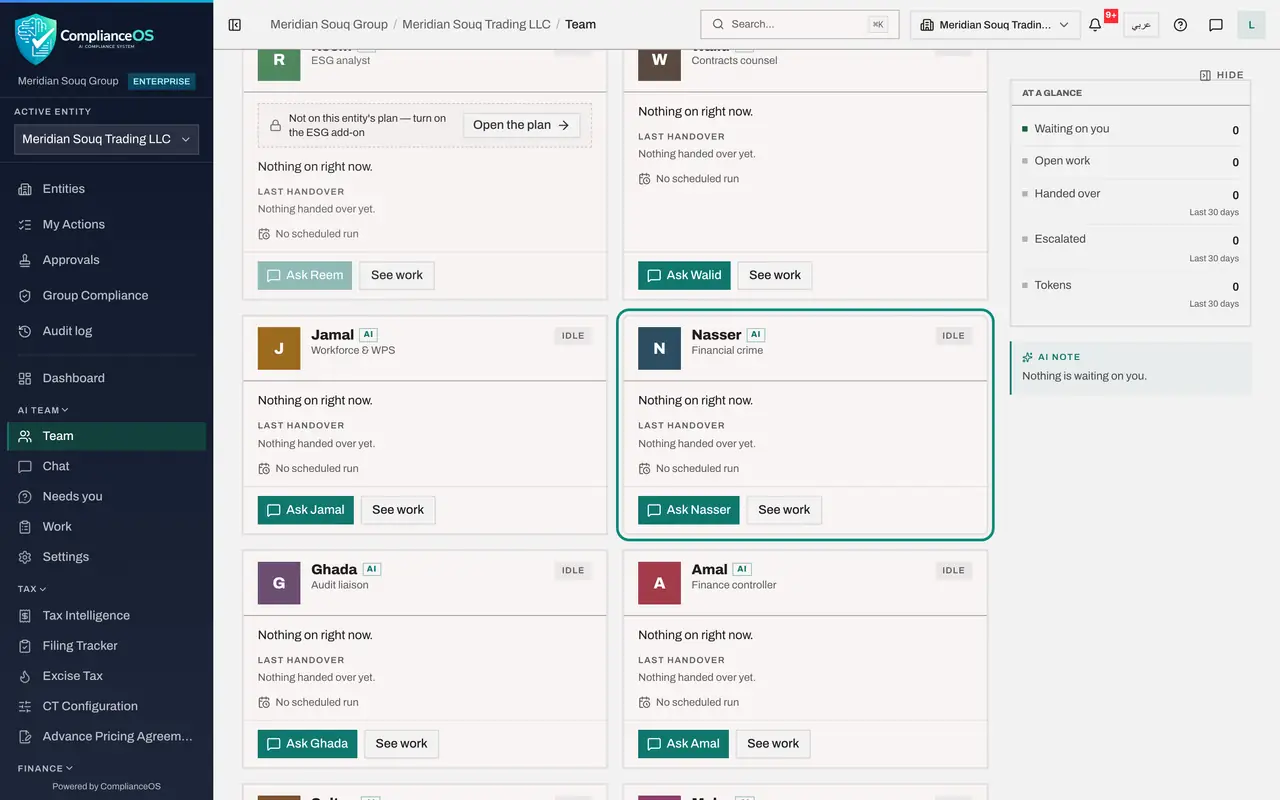Hide the At a Glance panel
1280x800 pixels.
(x=1222, y=75)
